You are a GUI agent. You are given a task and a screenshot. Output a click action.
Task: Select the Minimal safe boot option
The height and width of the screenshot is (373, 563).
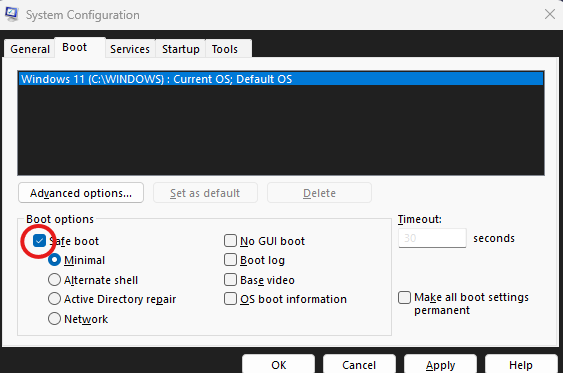[54, 260]
